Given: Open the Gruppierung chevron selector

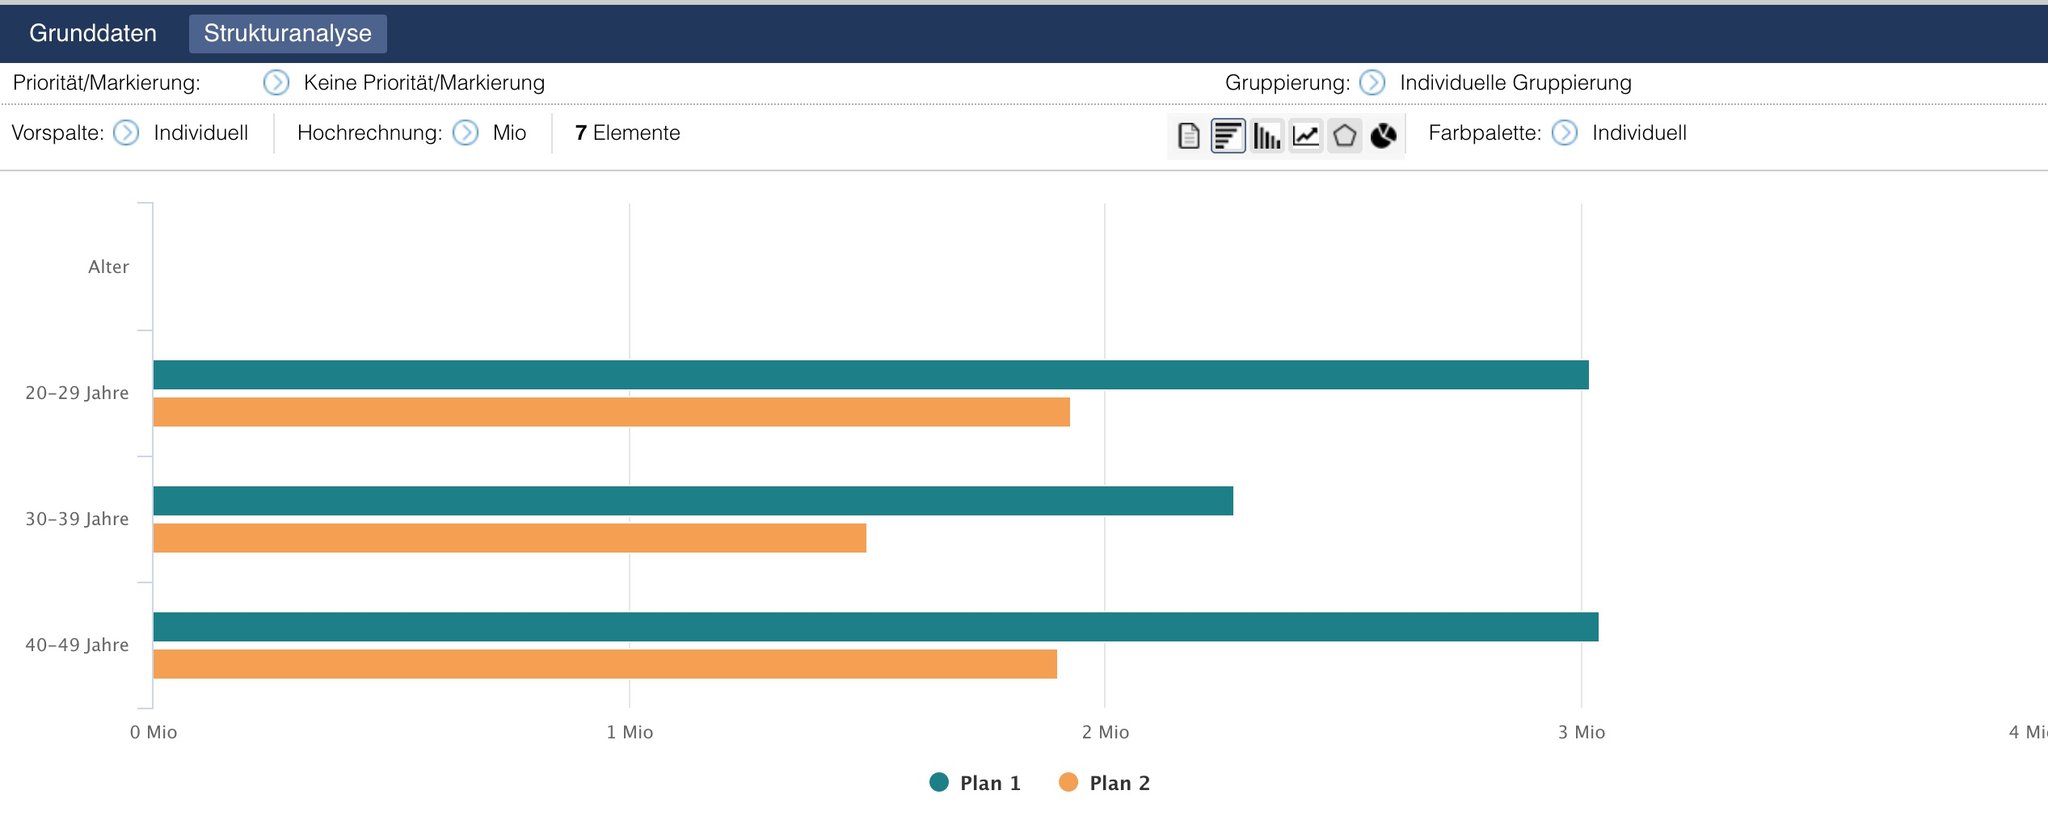Looking at the screenshot, I should tap(1373, 83).
